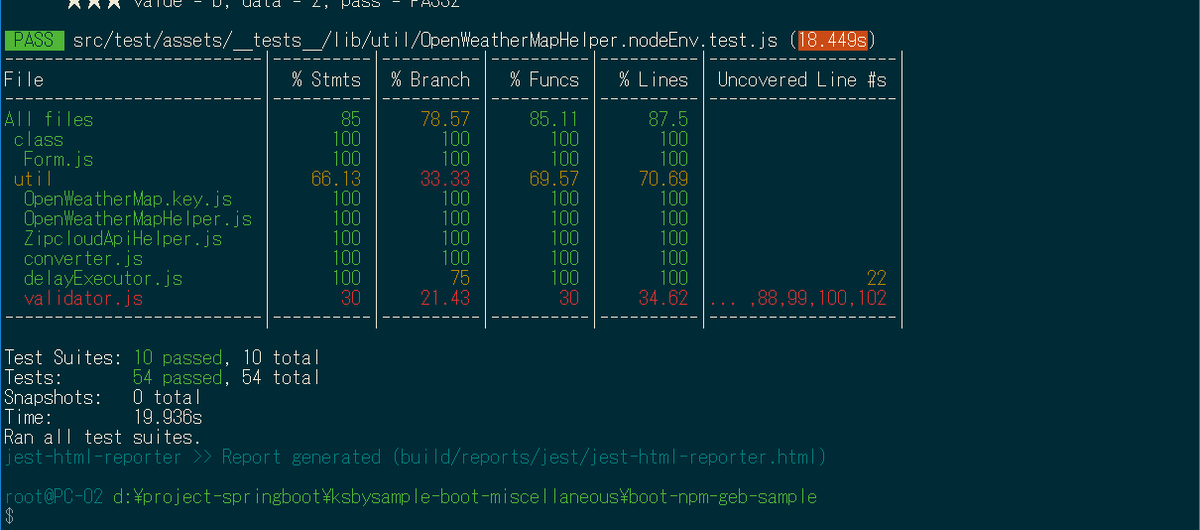Select the validator.js row label
1200x530 pixels.
83,299
